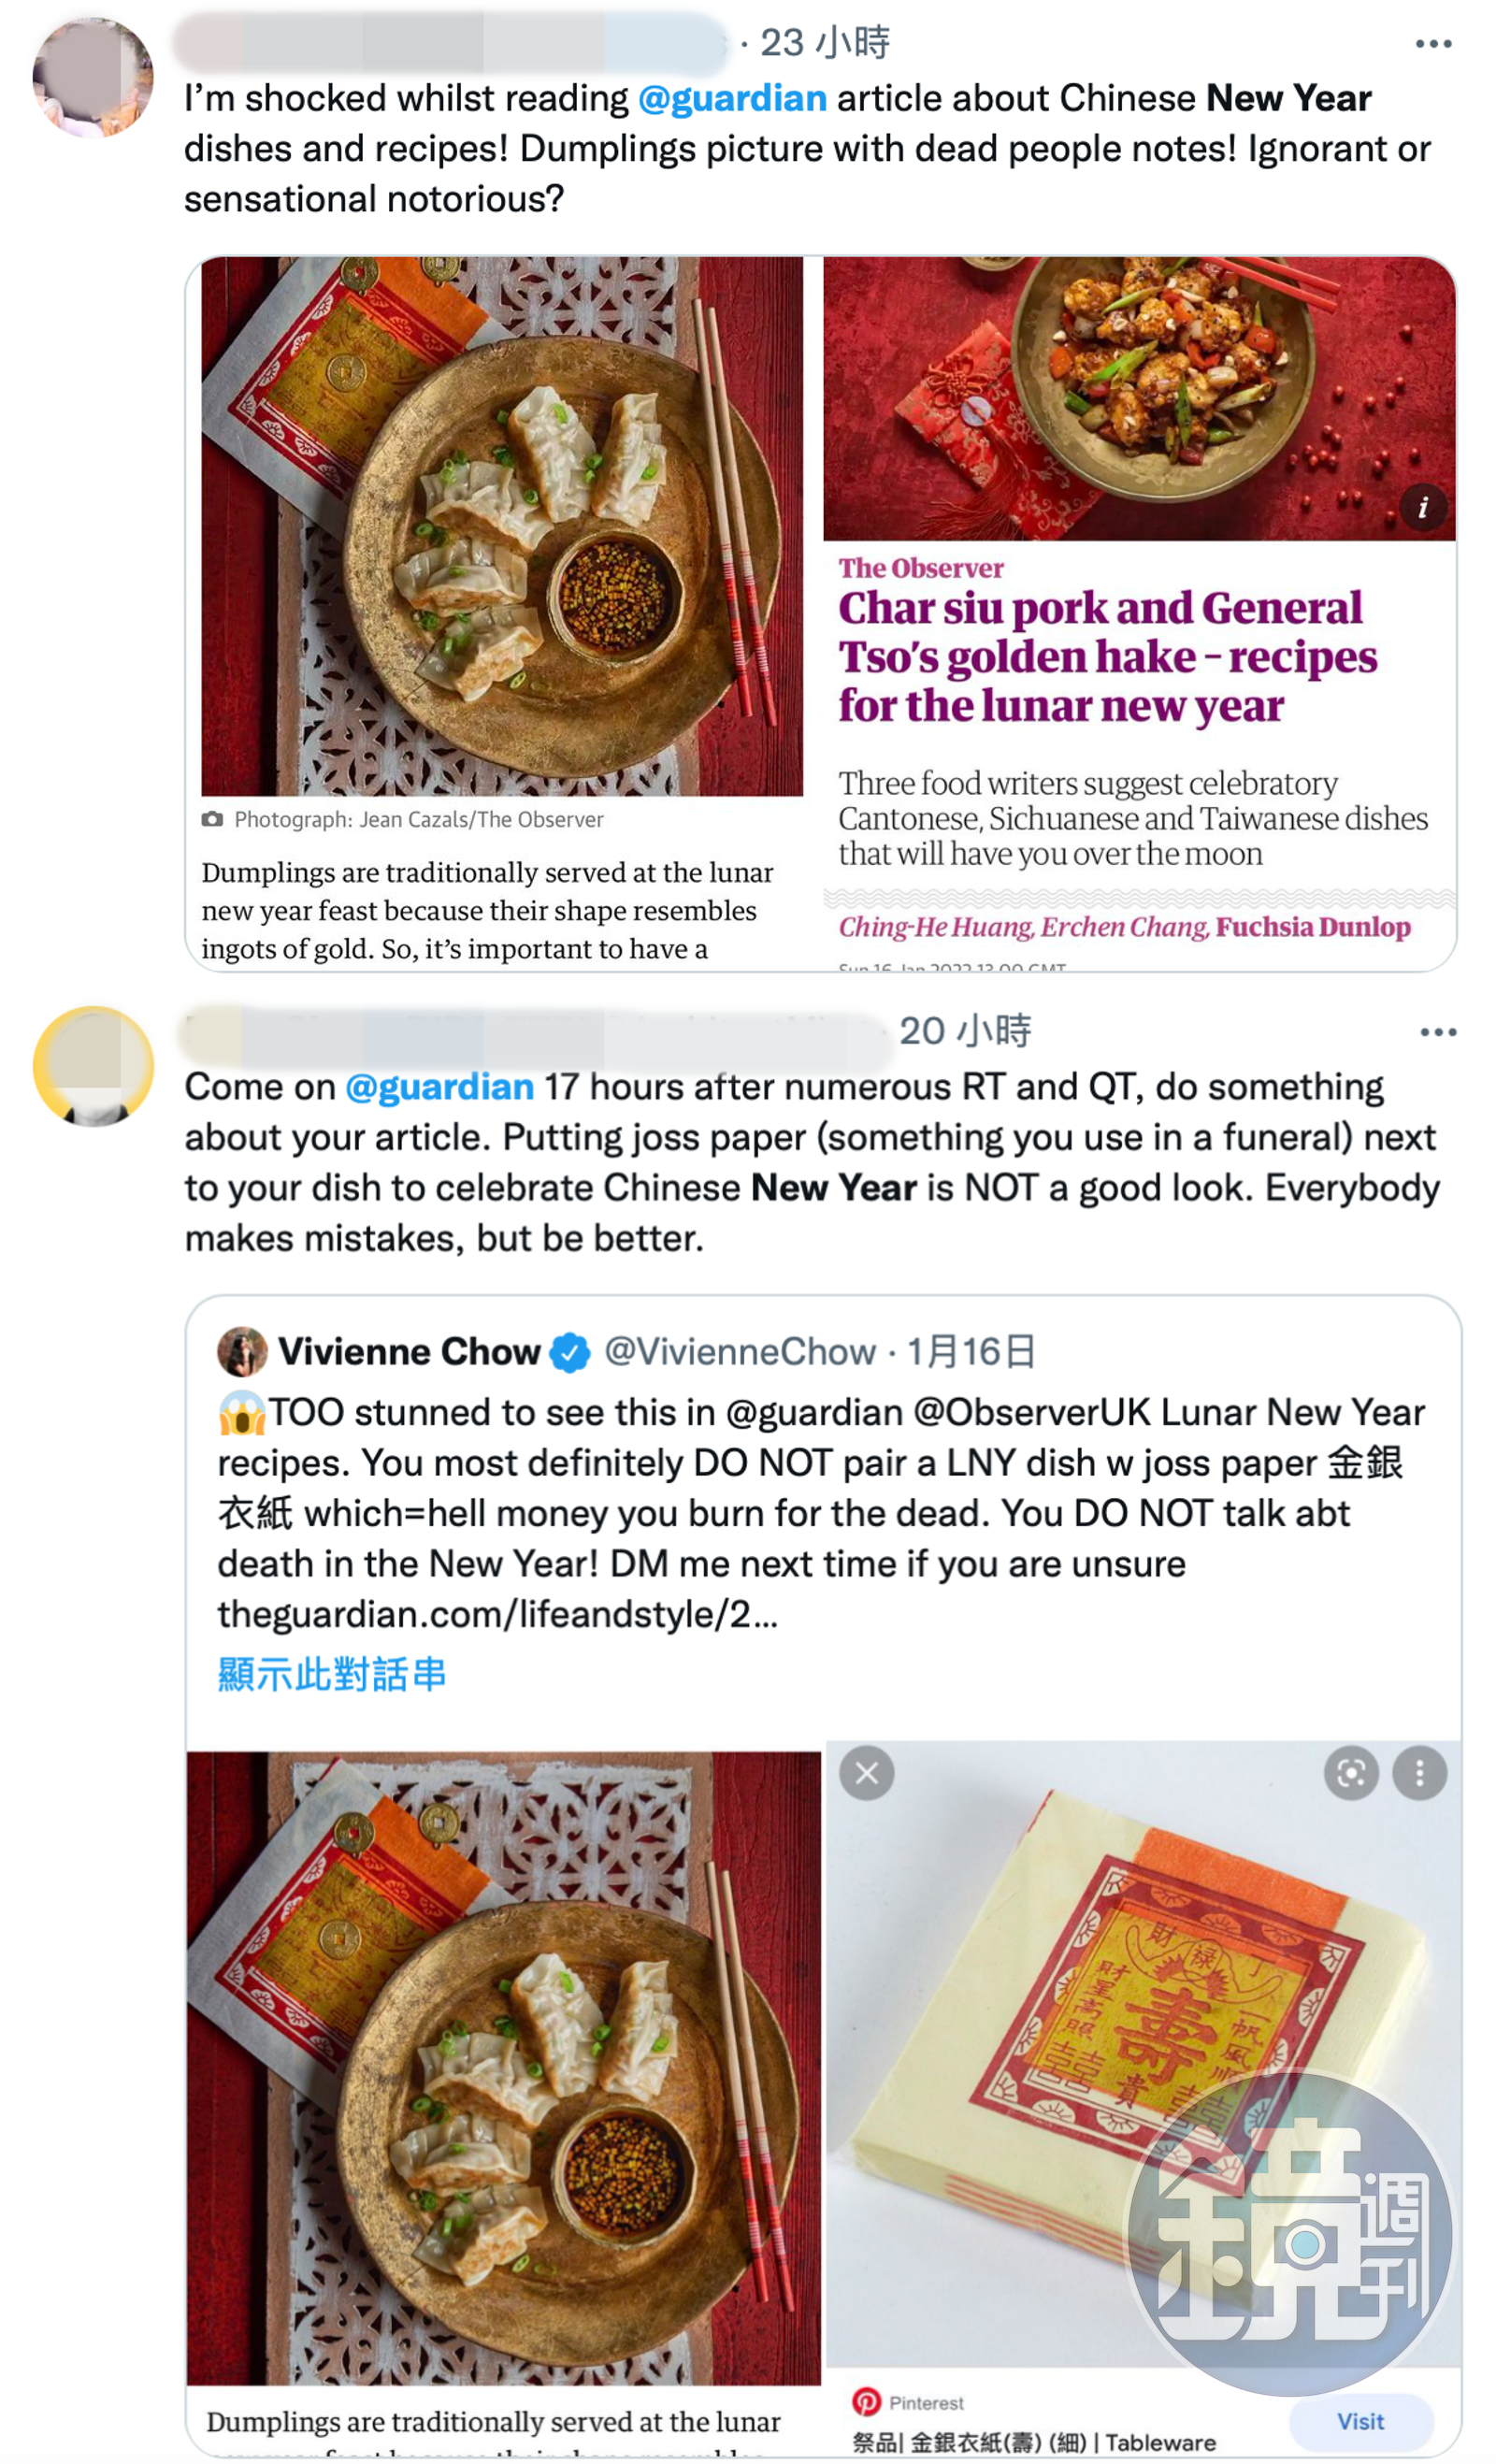The width and height of the screenshot is (1496, 2464).
Task: Click @VivienneChow handle in quoted tweet
Action: click(740, 1352)
